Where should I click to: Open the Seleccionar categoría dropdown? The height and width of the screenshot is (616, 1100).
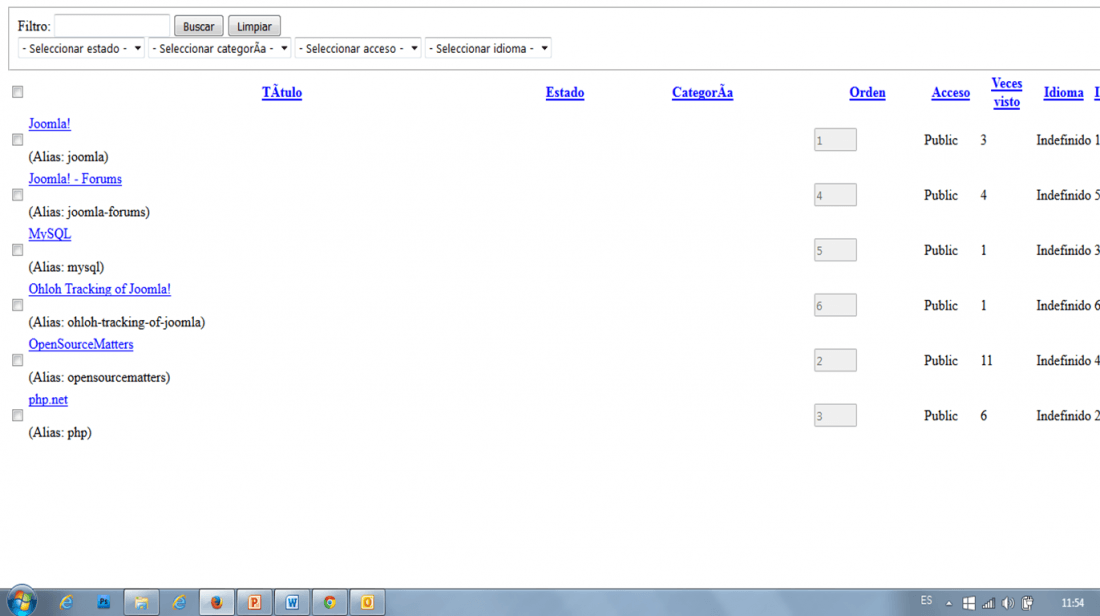coord(220,48)
